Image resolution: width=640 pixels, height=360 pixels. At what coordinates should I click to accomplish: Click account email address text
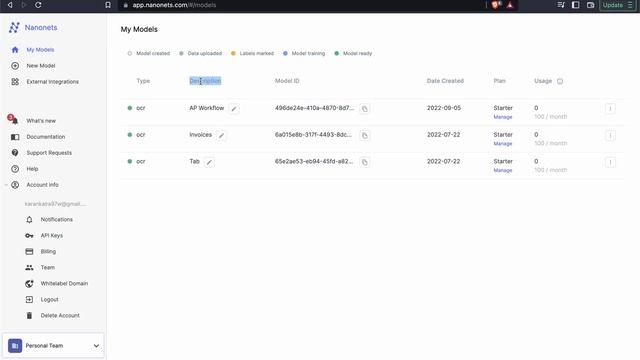(56, 204)
